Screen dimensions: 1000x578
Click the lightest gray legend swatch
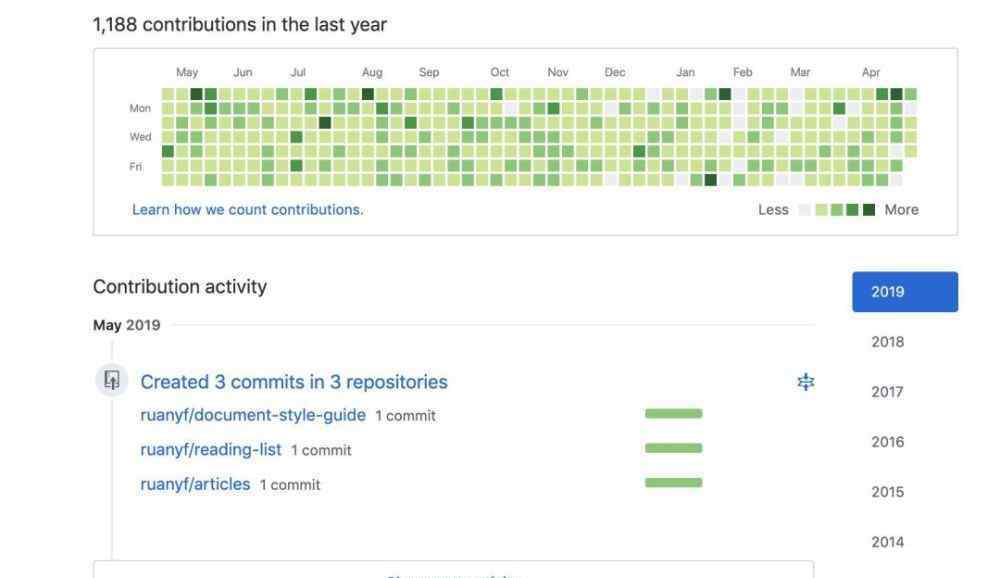tap(805, 210)
